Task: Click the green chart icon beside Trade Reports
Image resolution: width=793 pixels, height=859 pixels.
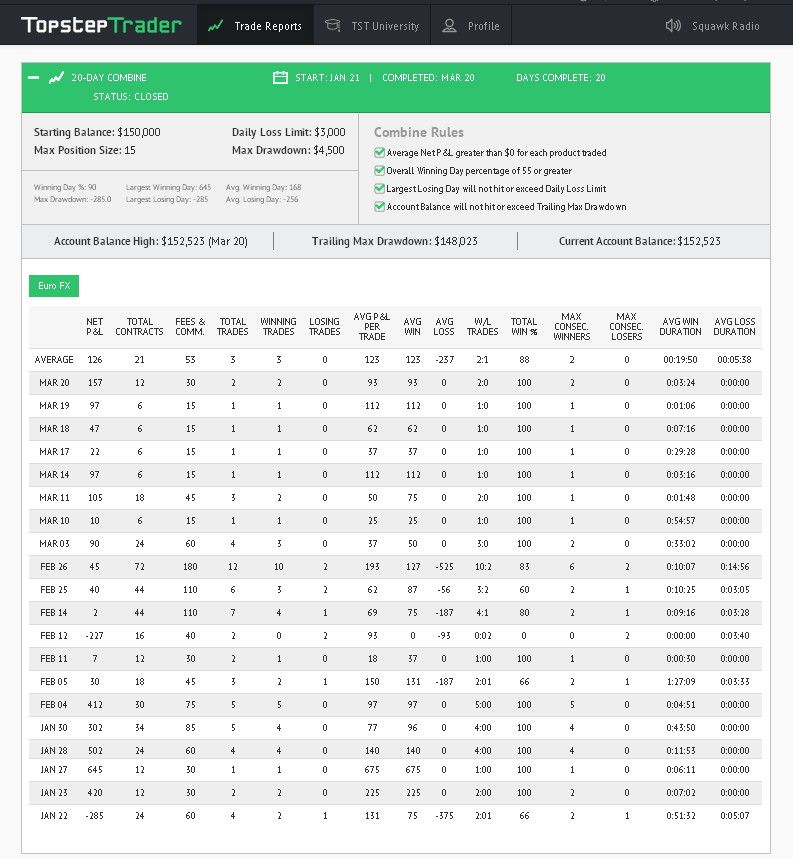Action: 215,26
